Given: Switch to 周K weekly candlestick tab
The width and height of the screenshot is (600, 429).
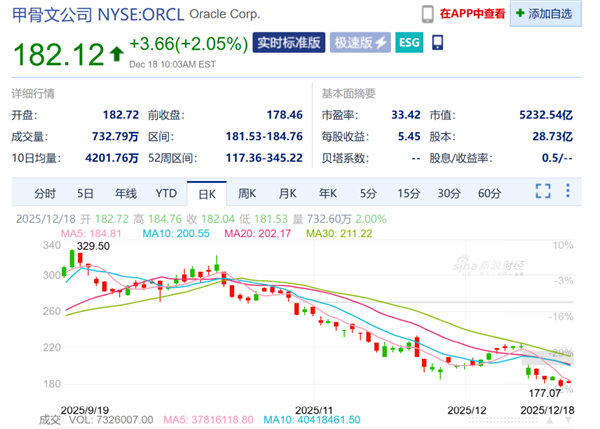Looking at the screenshot, I should [x=246, y=193].
